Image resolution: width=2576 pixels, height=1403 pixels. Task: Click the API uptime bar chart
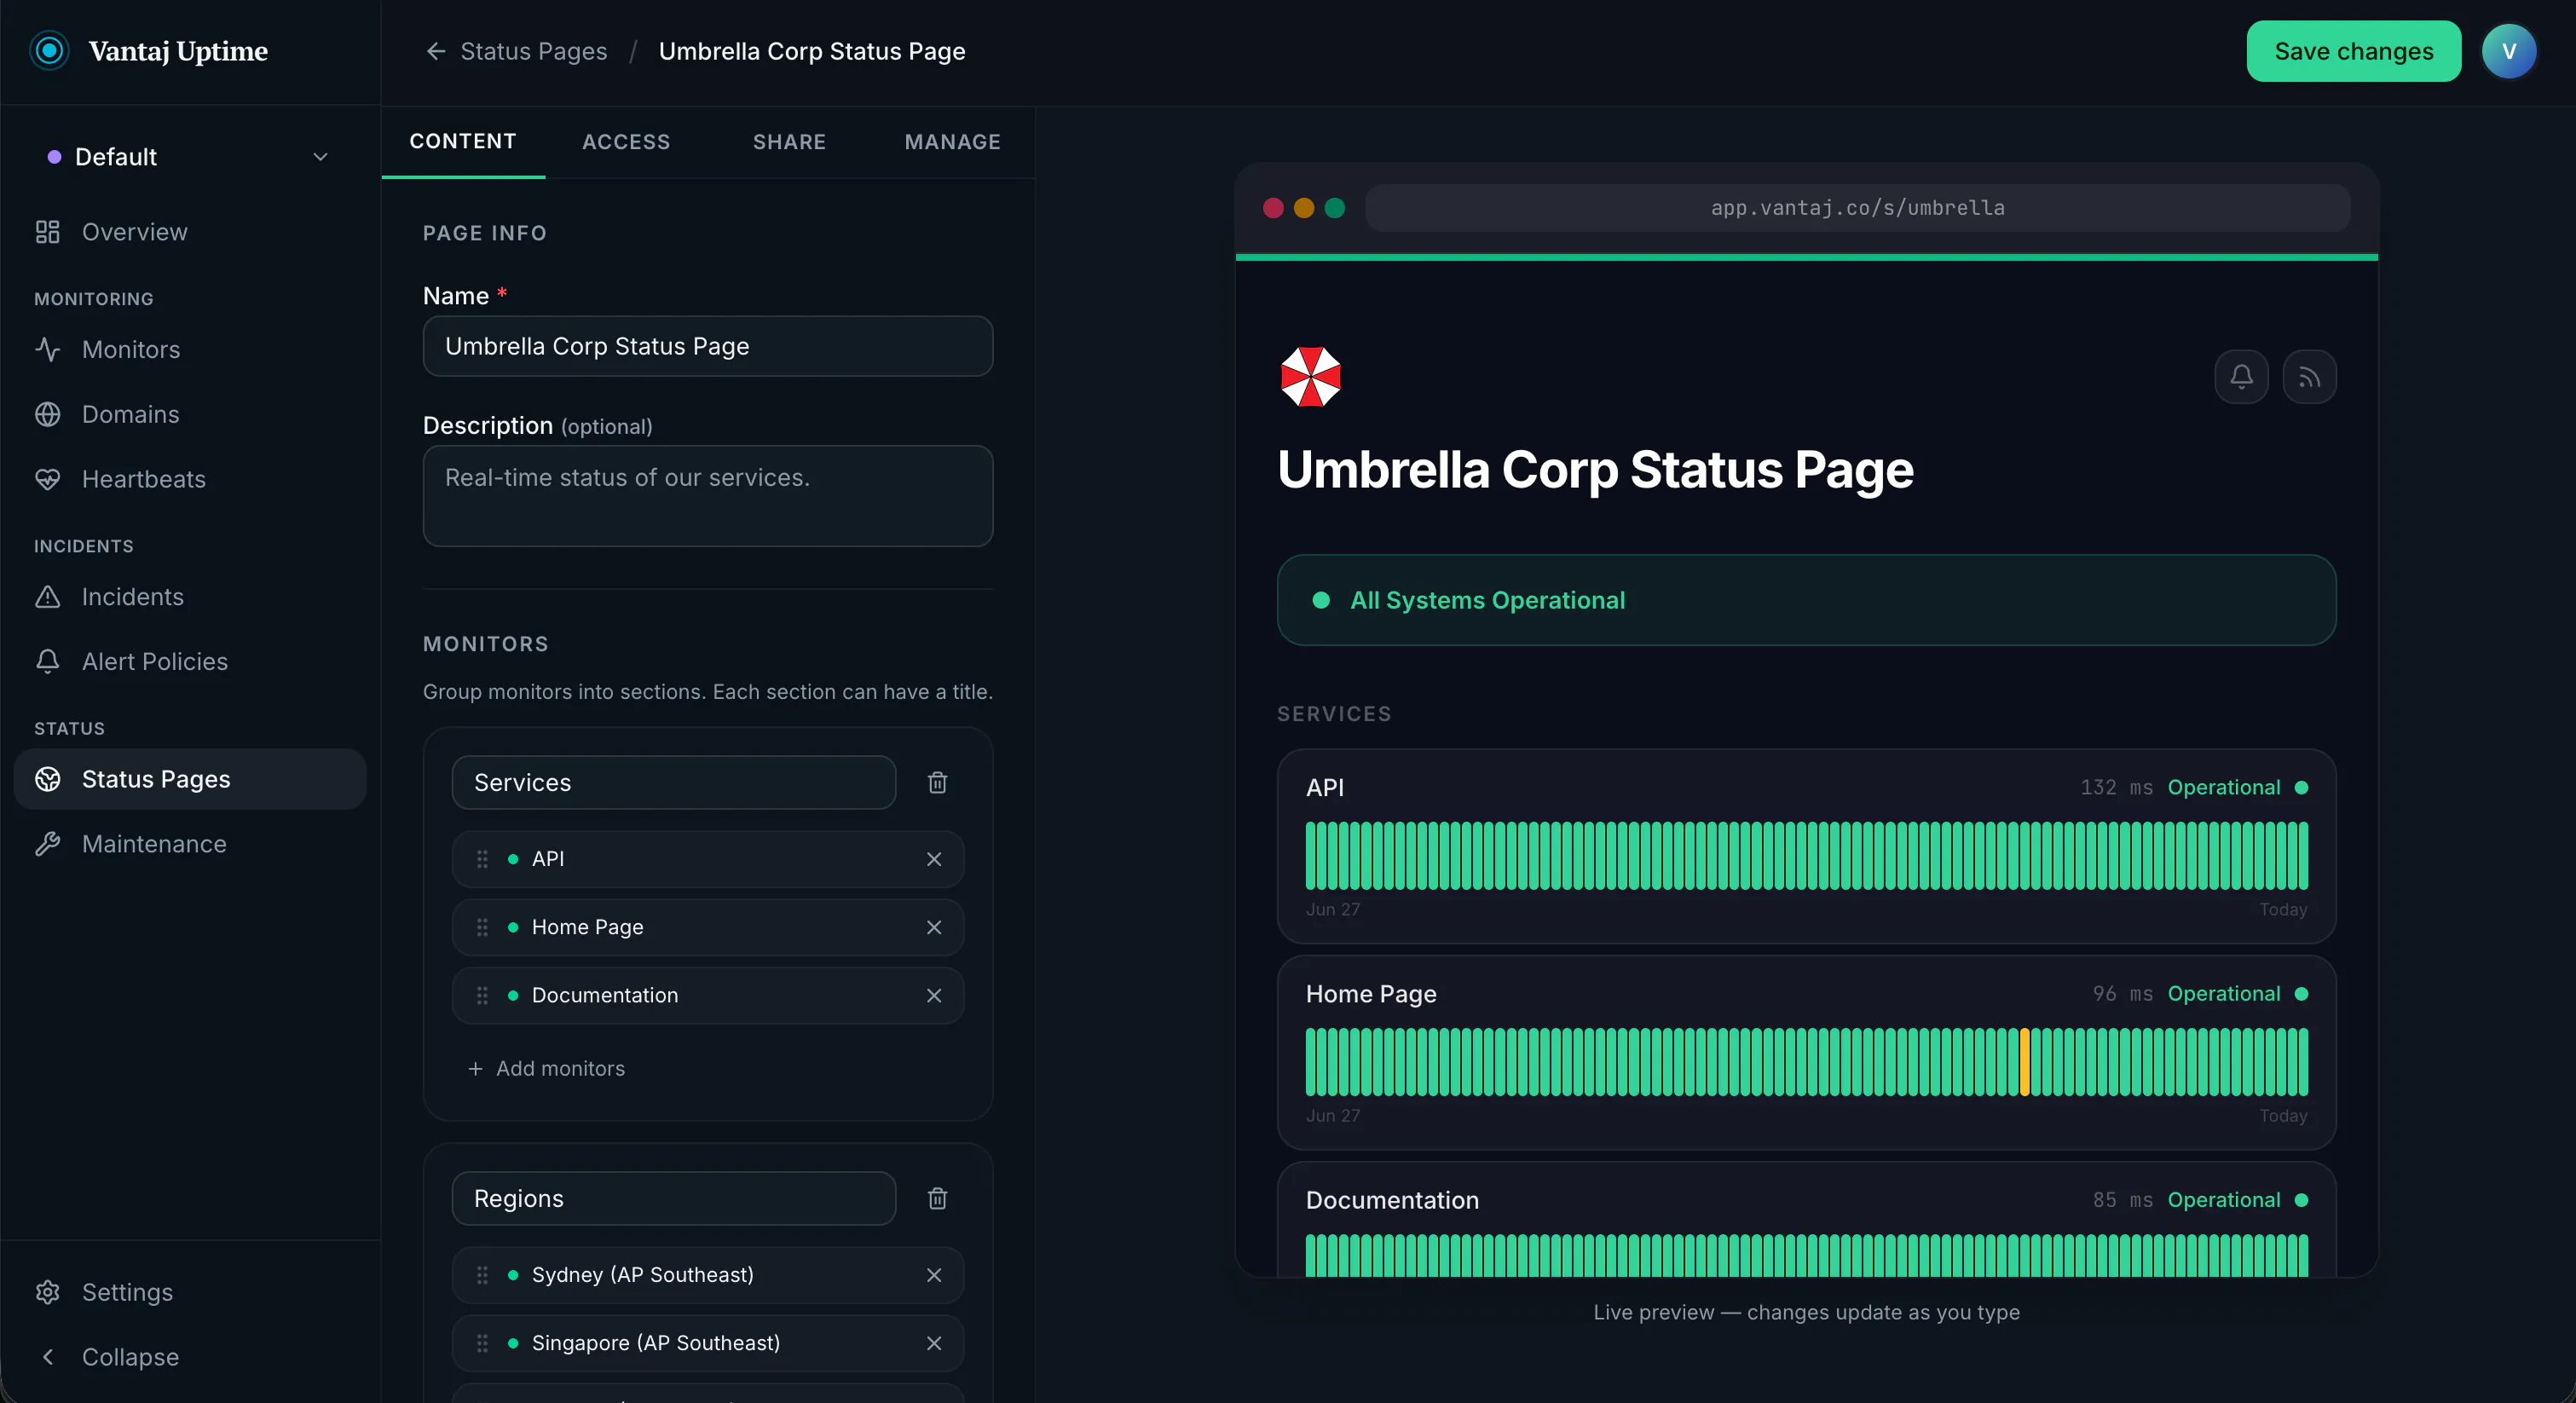(x=1806, y=856)
